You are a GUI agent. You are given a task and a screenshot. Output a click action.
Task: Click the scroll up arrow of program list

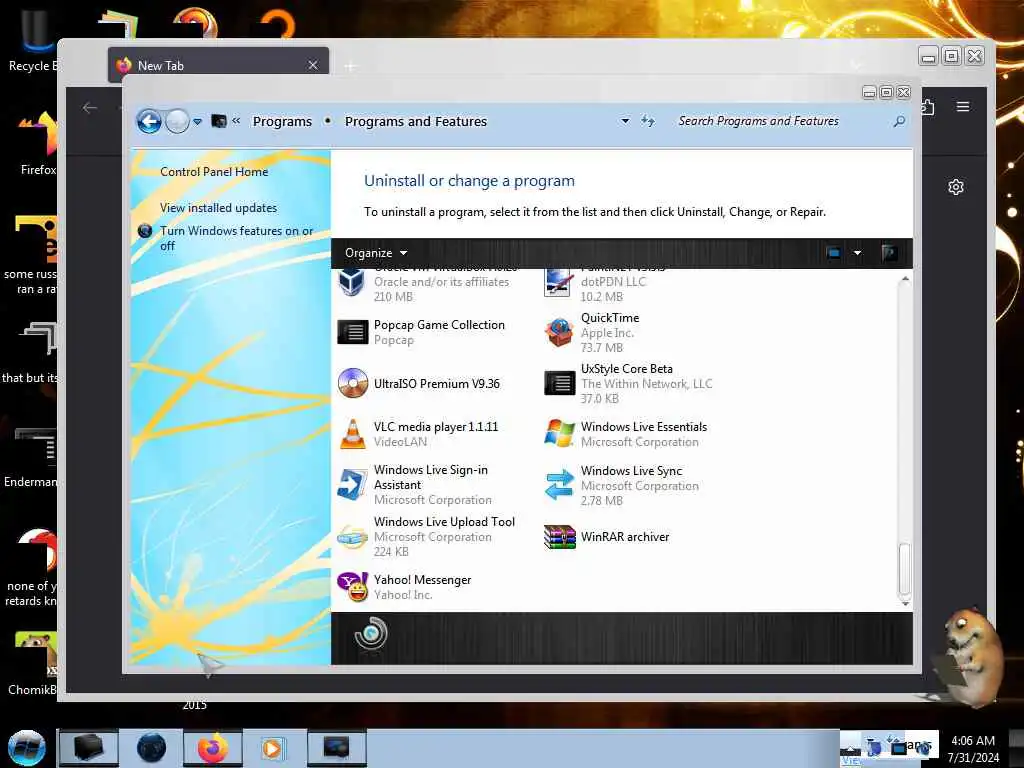pyautogui.click(x=904, y=279)
